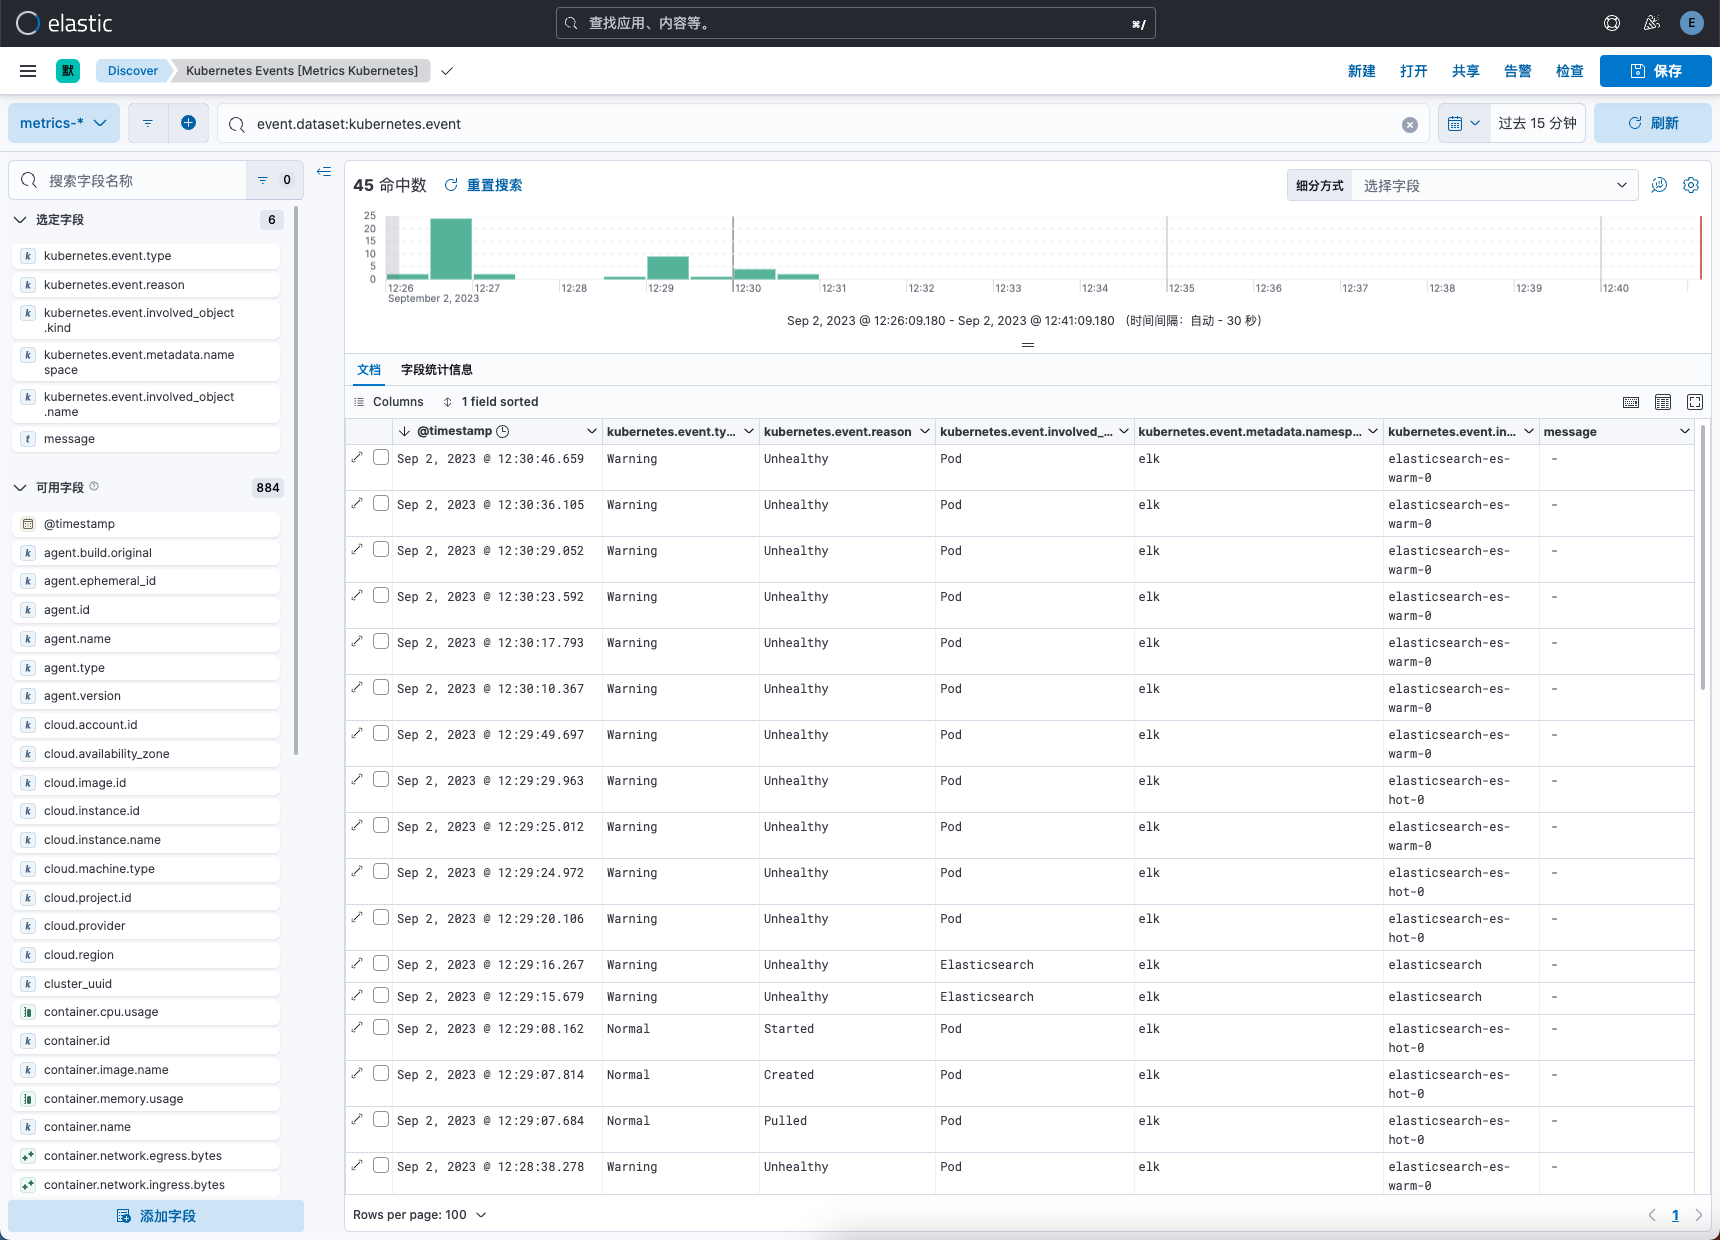This screenshot has height=1240, width=1720.
Task: Select the checkbox for row 12:30:36.105
Action: coord(381,503)
